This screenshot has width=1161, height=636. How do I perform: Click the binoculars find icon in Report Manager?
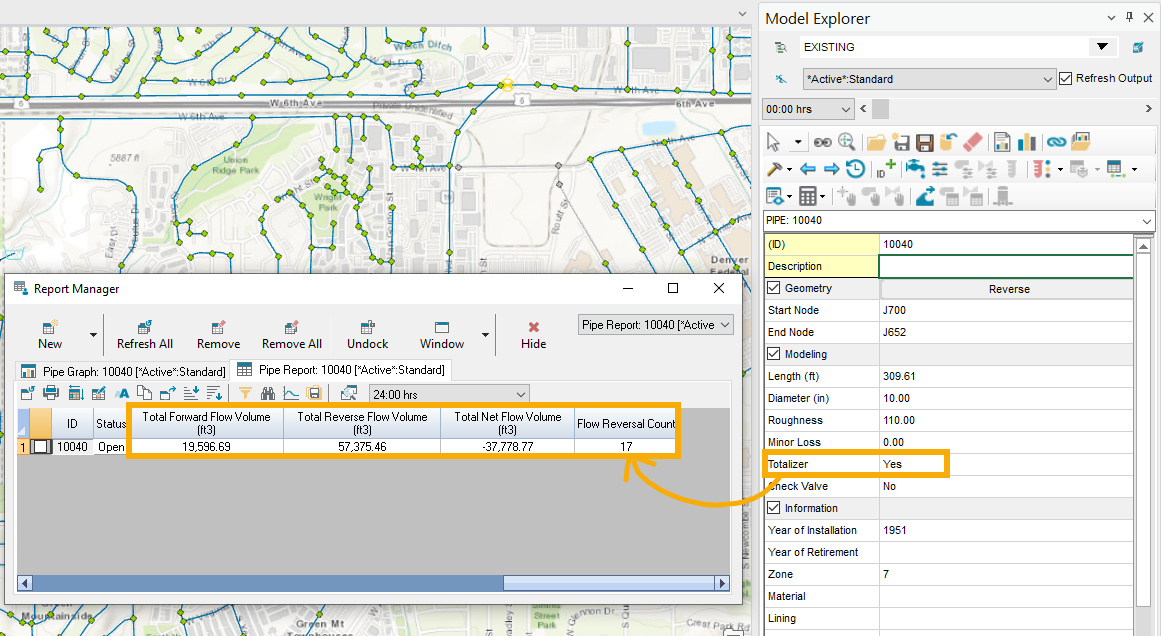click(x=267, y=394)
